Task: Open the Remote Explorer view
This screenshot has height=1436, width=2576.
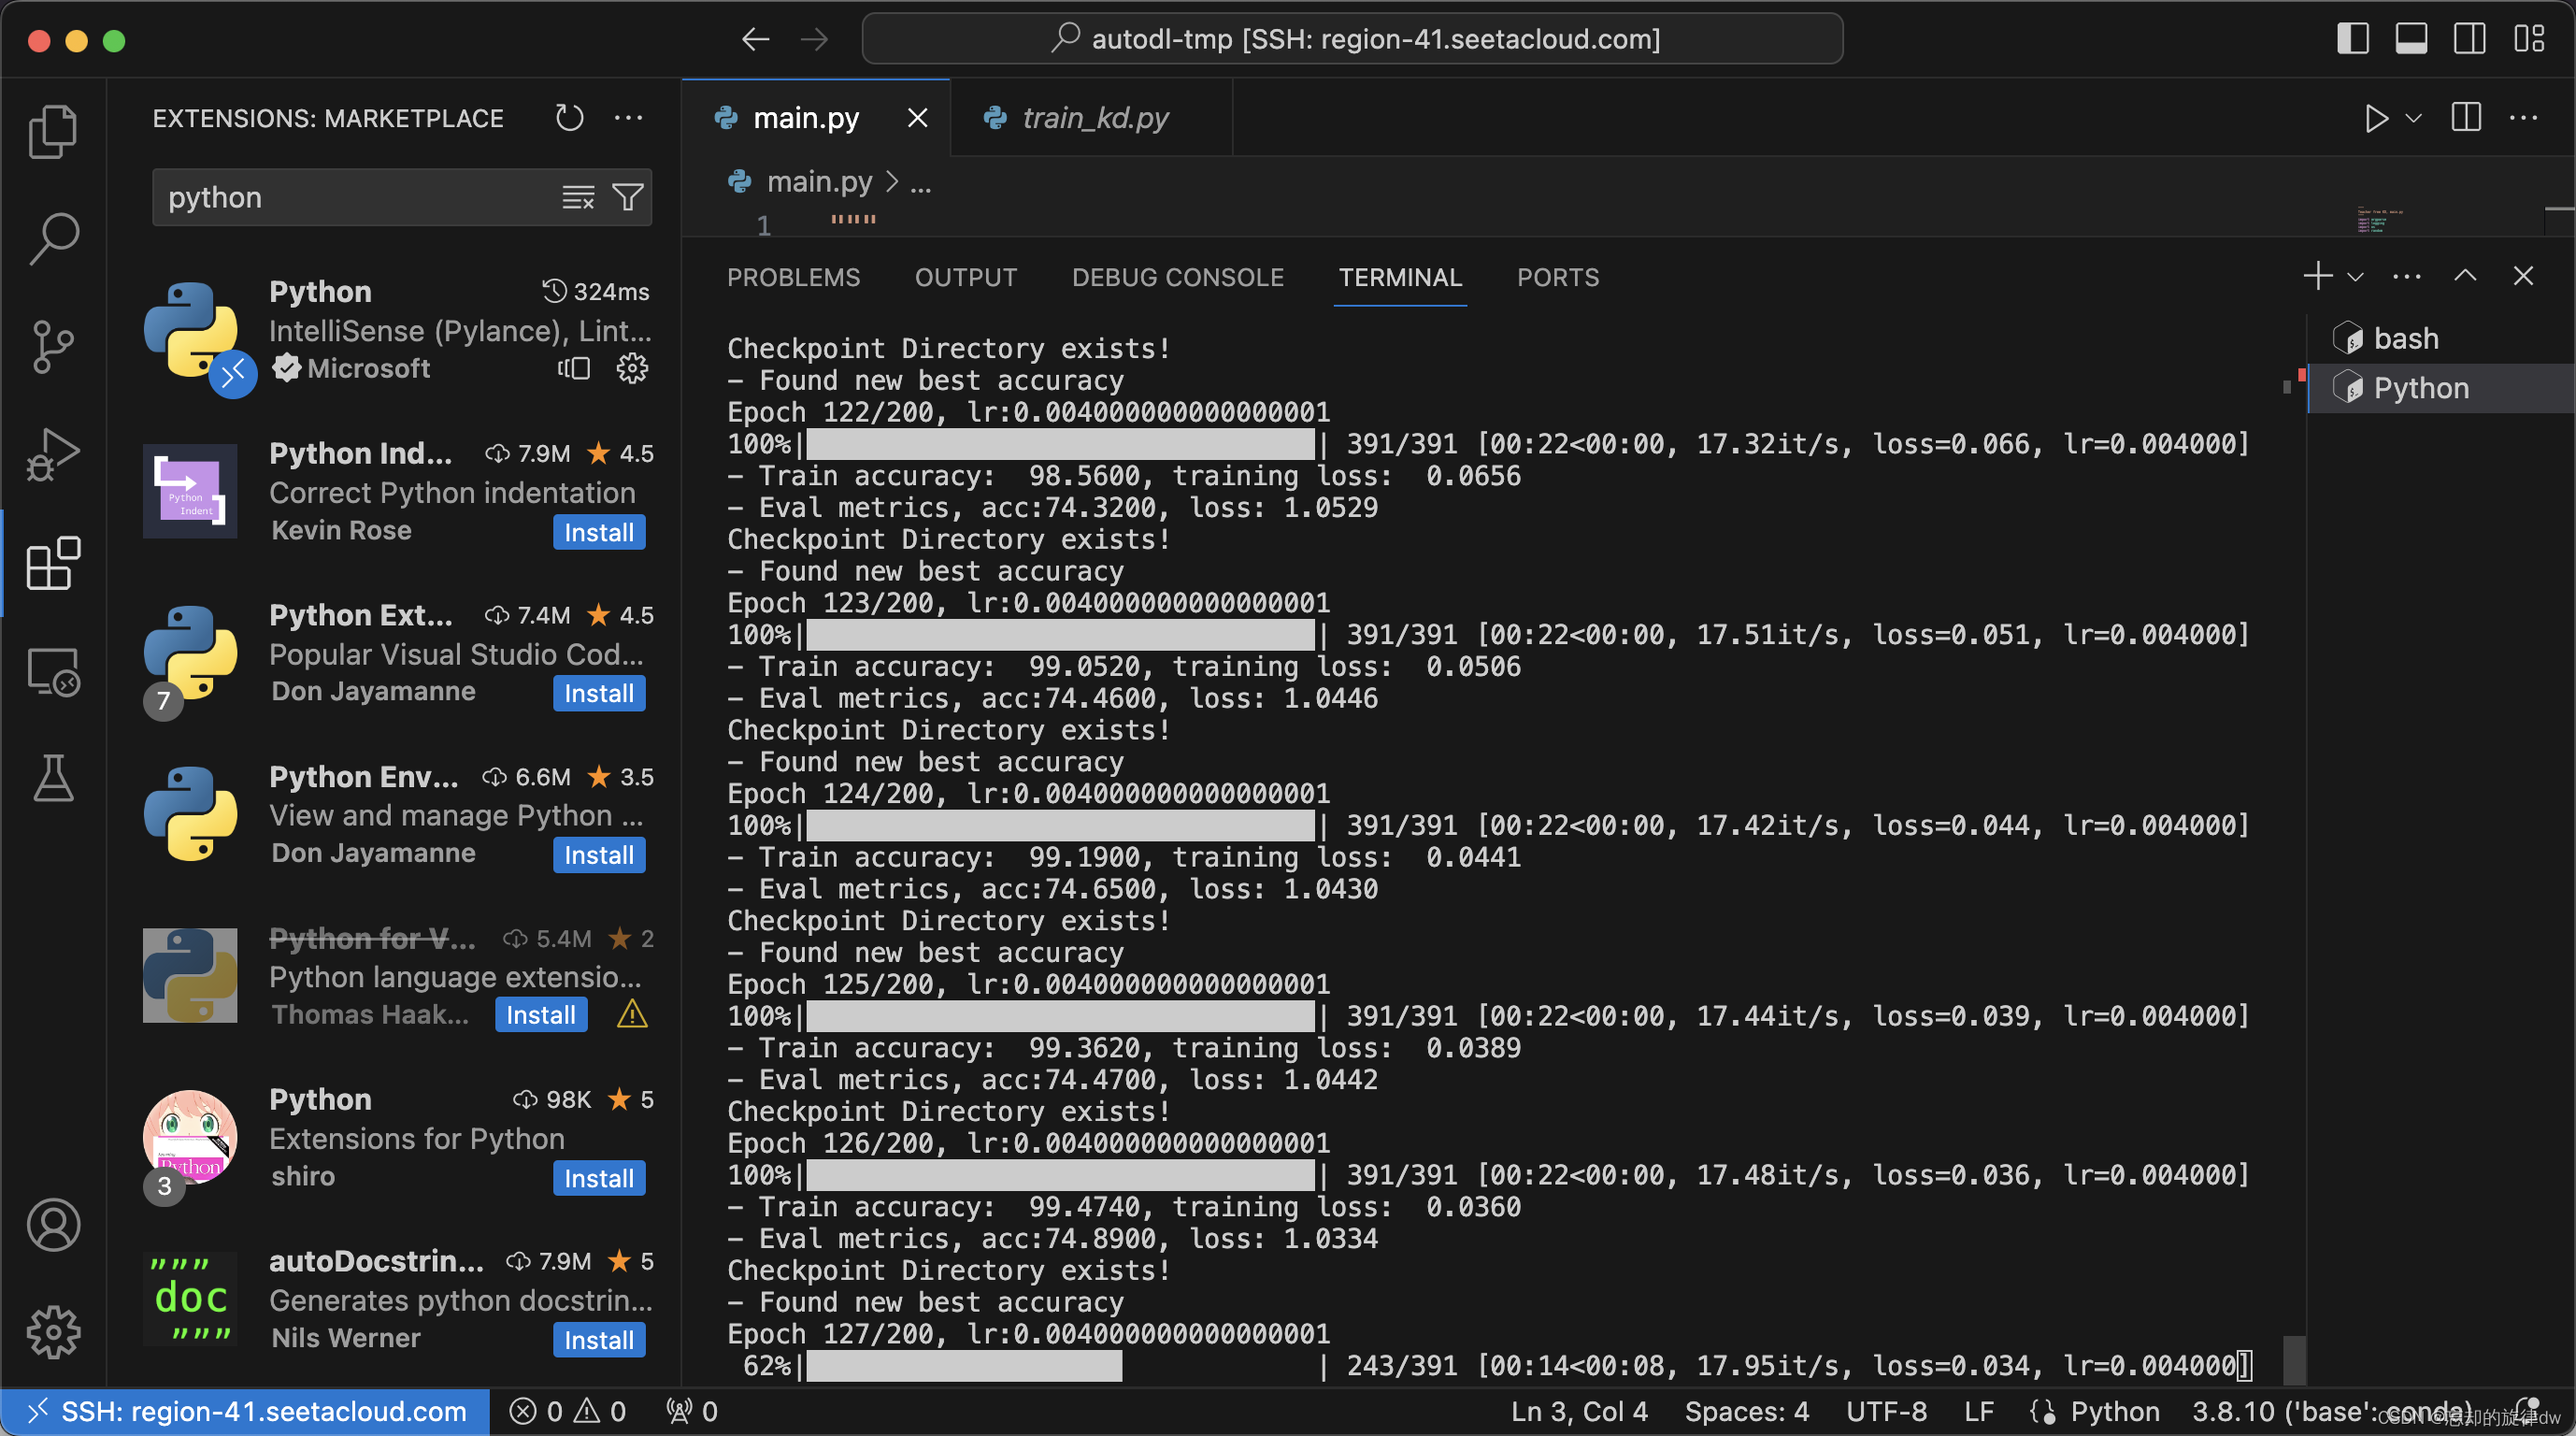Action: click(53, 672)
